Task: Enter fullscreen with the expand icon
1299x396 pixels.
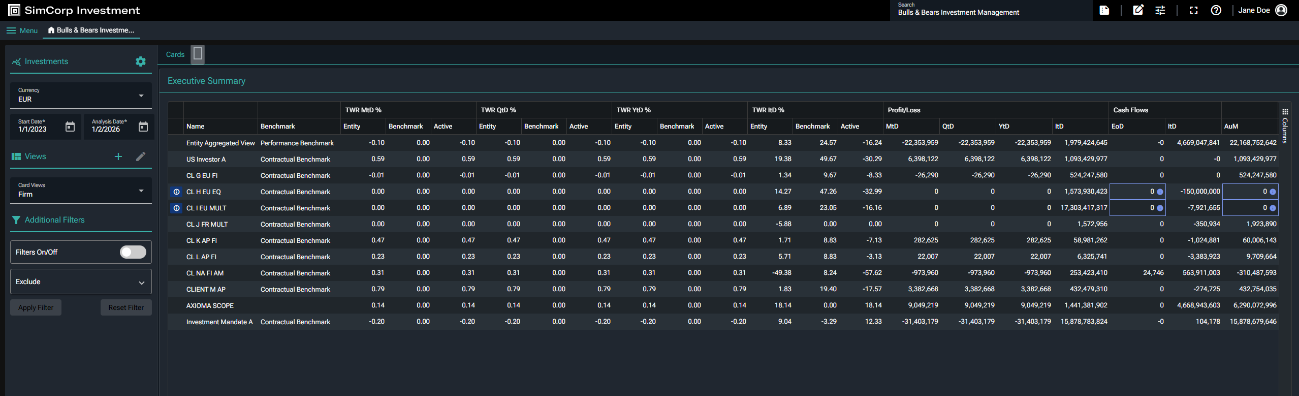Action: pos(1194,10)
